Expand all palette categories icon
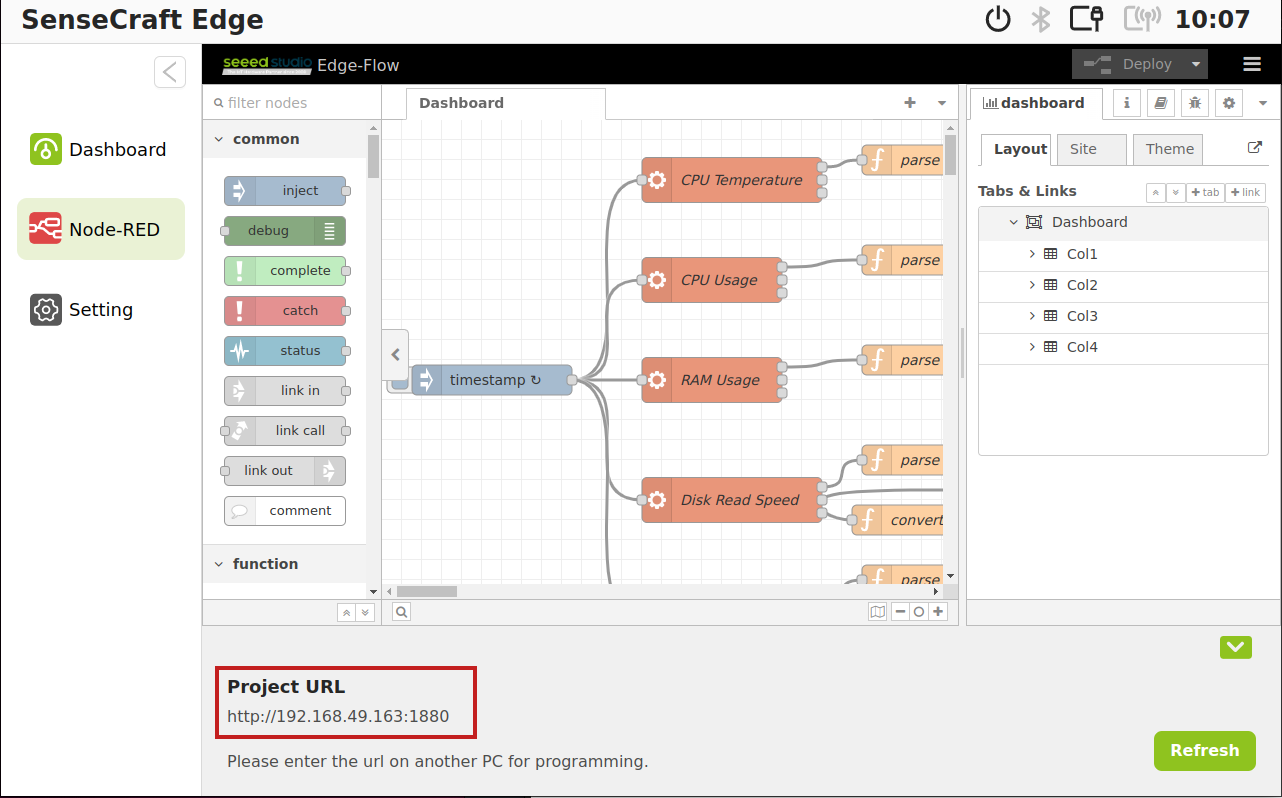The height and width of the screenshot is (798, 1282). tap(365, 612)
